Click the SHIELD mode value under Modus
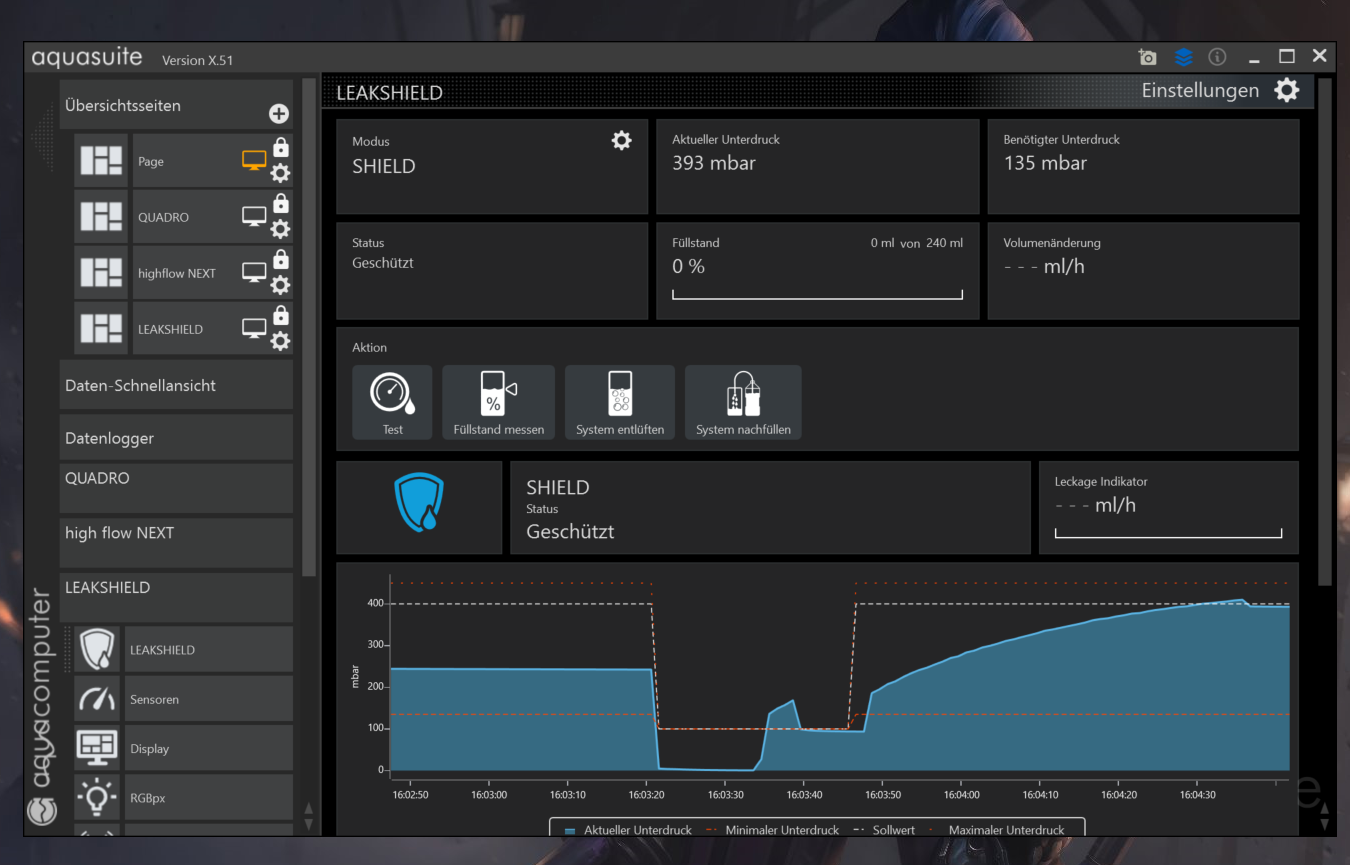The height and width of the screenshot is (865, 1350). pos(383,167)
